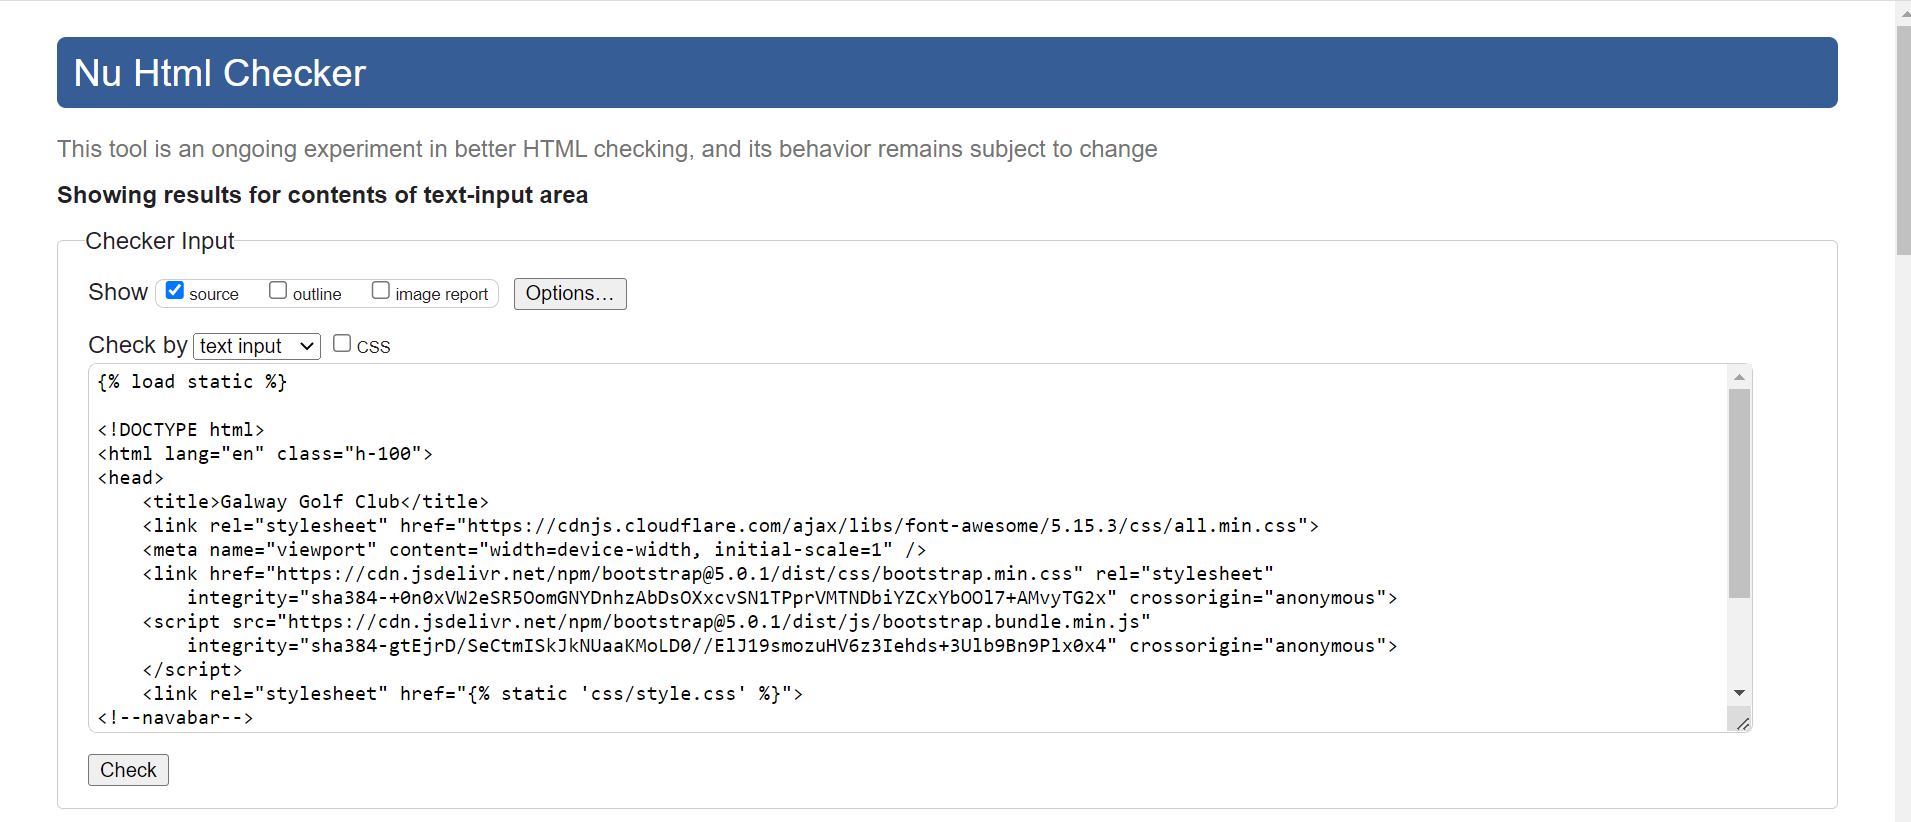The width and height of the screenshot is (1911, 822).
Task: Open the Check by text input dropdown
Action: (x=256, y=346)
